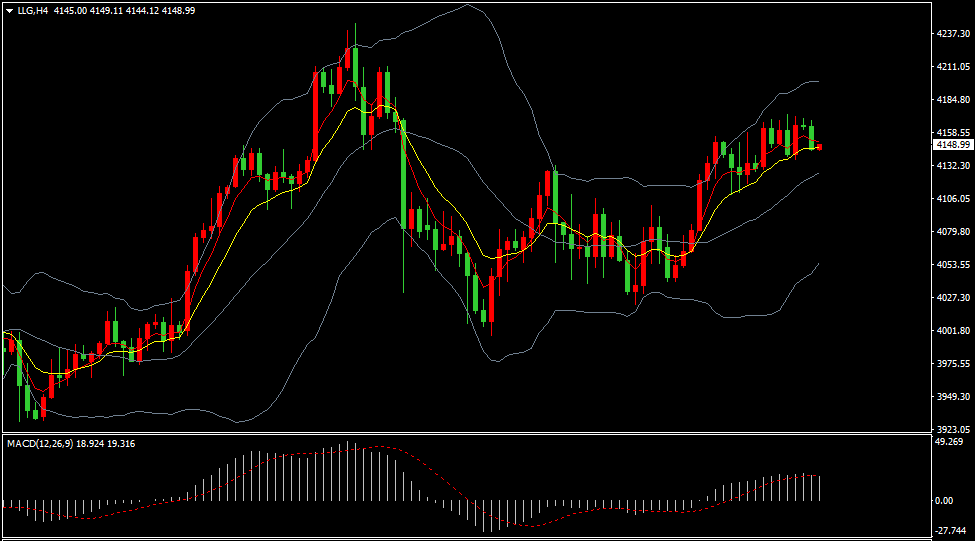Screen dimensions: 975x541
Task: Select the tall green candle of the sharp drop
Action: [402, 170]
